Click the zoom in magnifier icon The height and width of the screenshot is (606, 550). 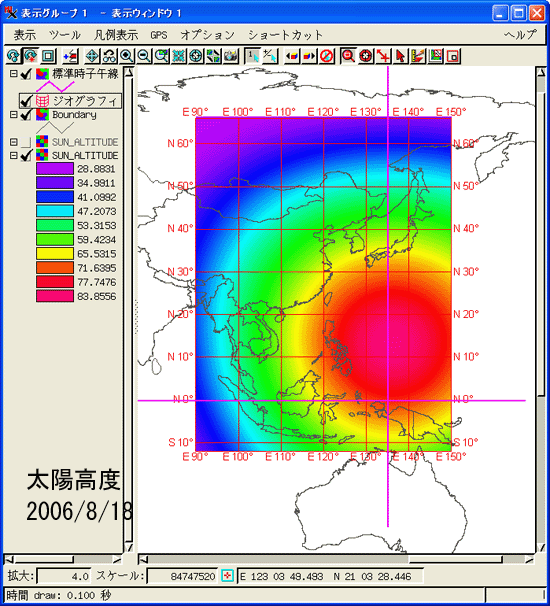tap(127, 56)
